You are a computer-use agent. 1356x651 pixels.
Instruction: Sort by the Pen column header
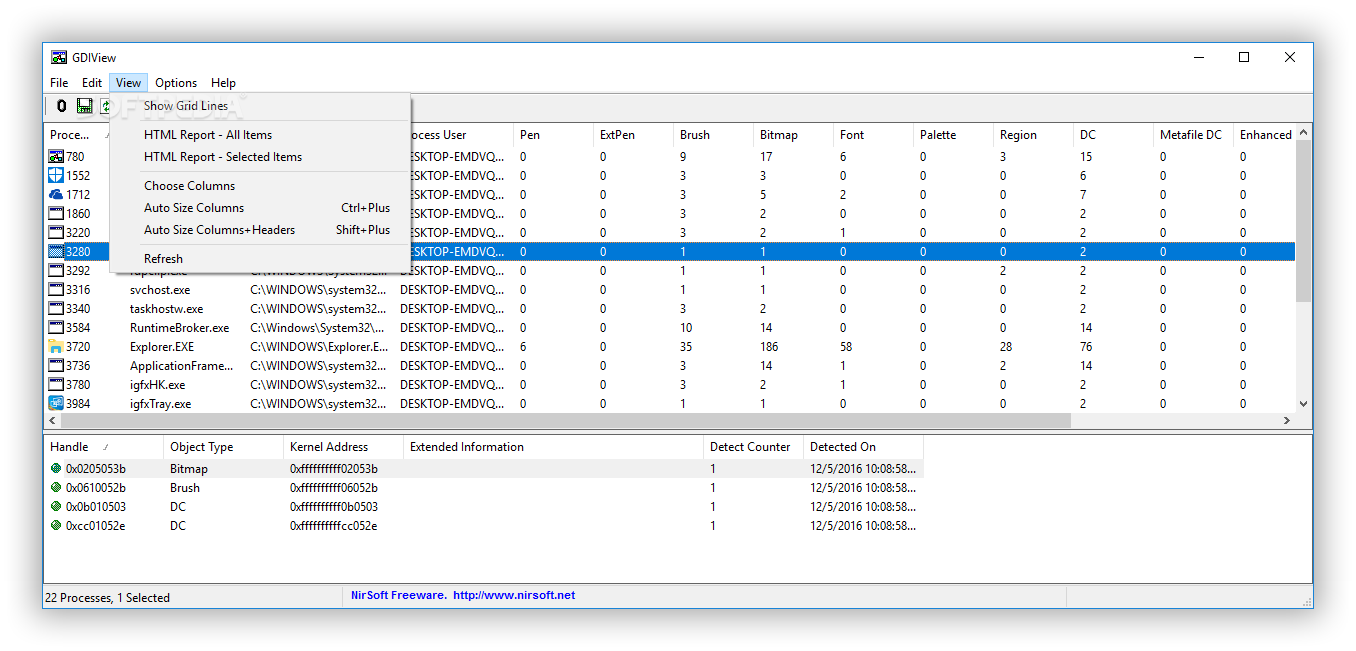[554, 135]
